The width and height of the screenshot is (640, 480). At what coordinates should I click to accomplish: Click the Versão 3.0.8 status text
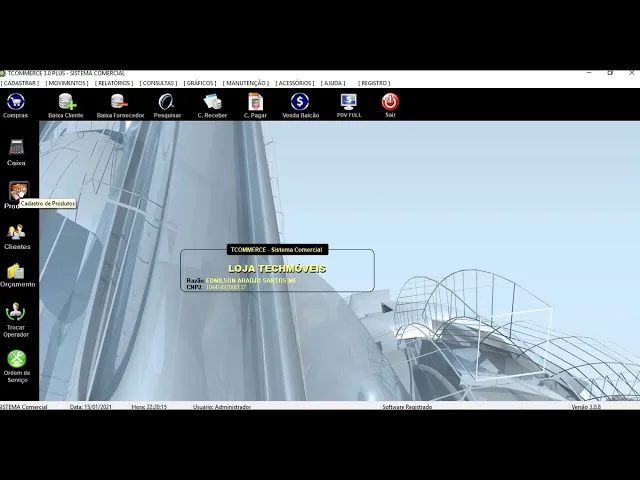(586, 407)
